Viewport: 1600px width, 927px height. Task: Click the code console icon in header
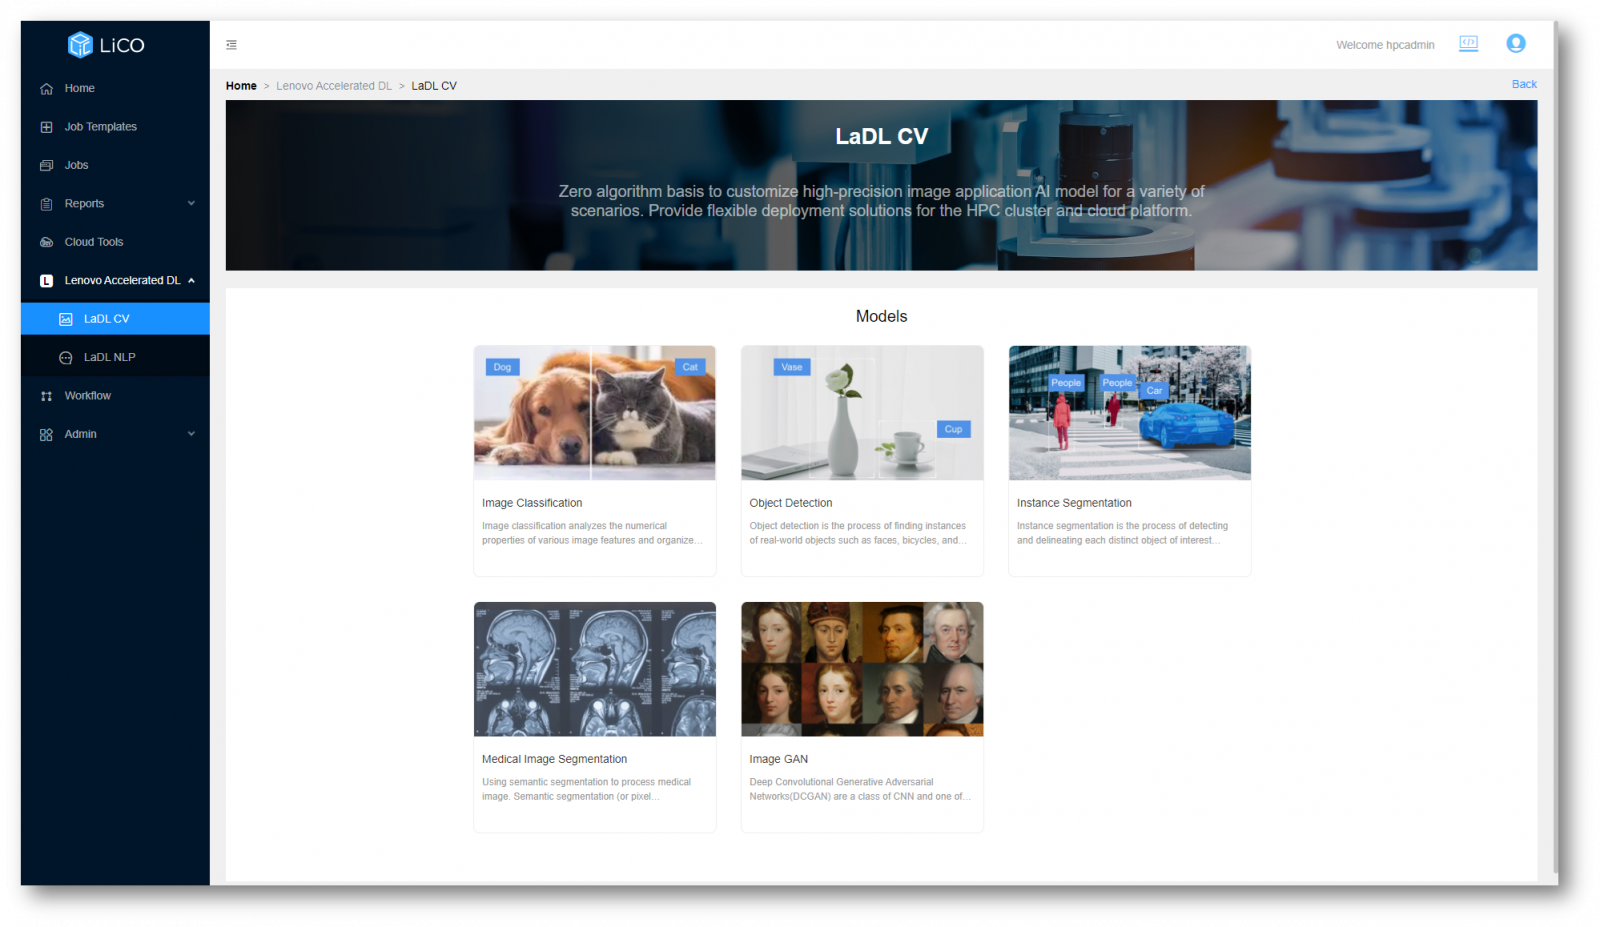(1468, 43)
